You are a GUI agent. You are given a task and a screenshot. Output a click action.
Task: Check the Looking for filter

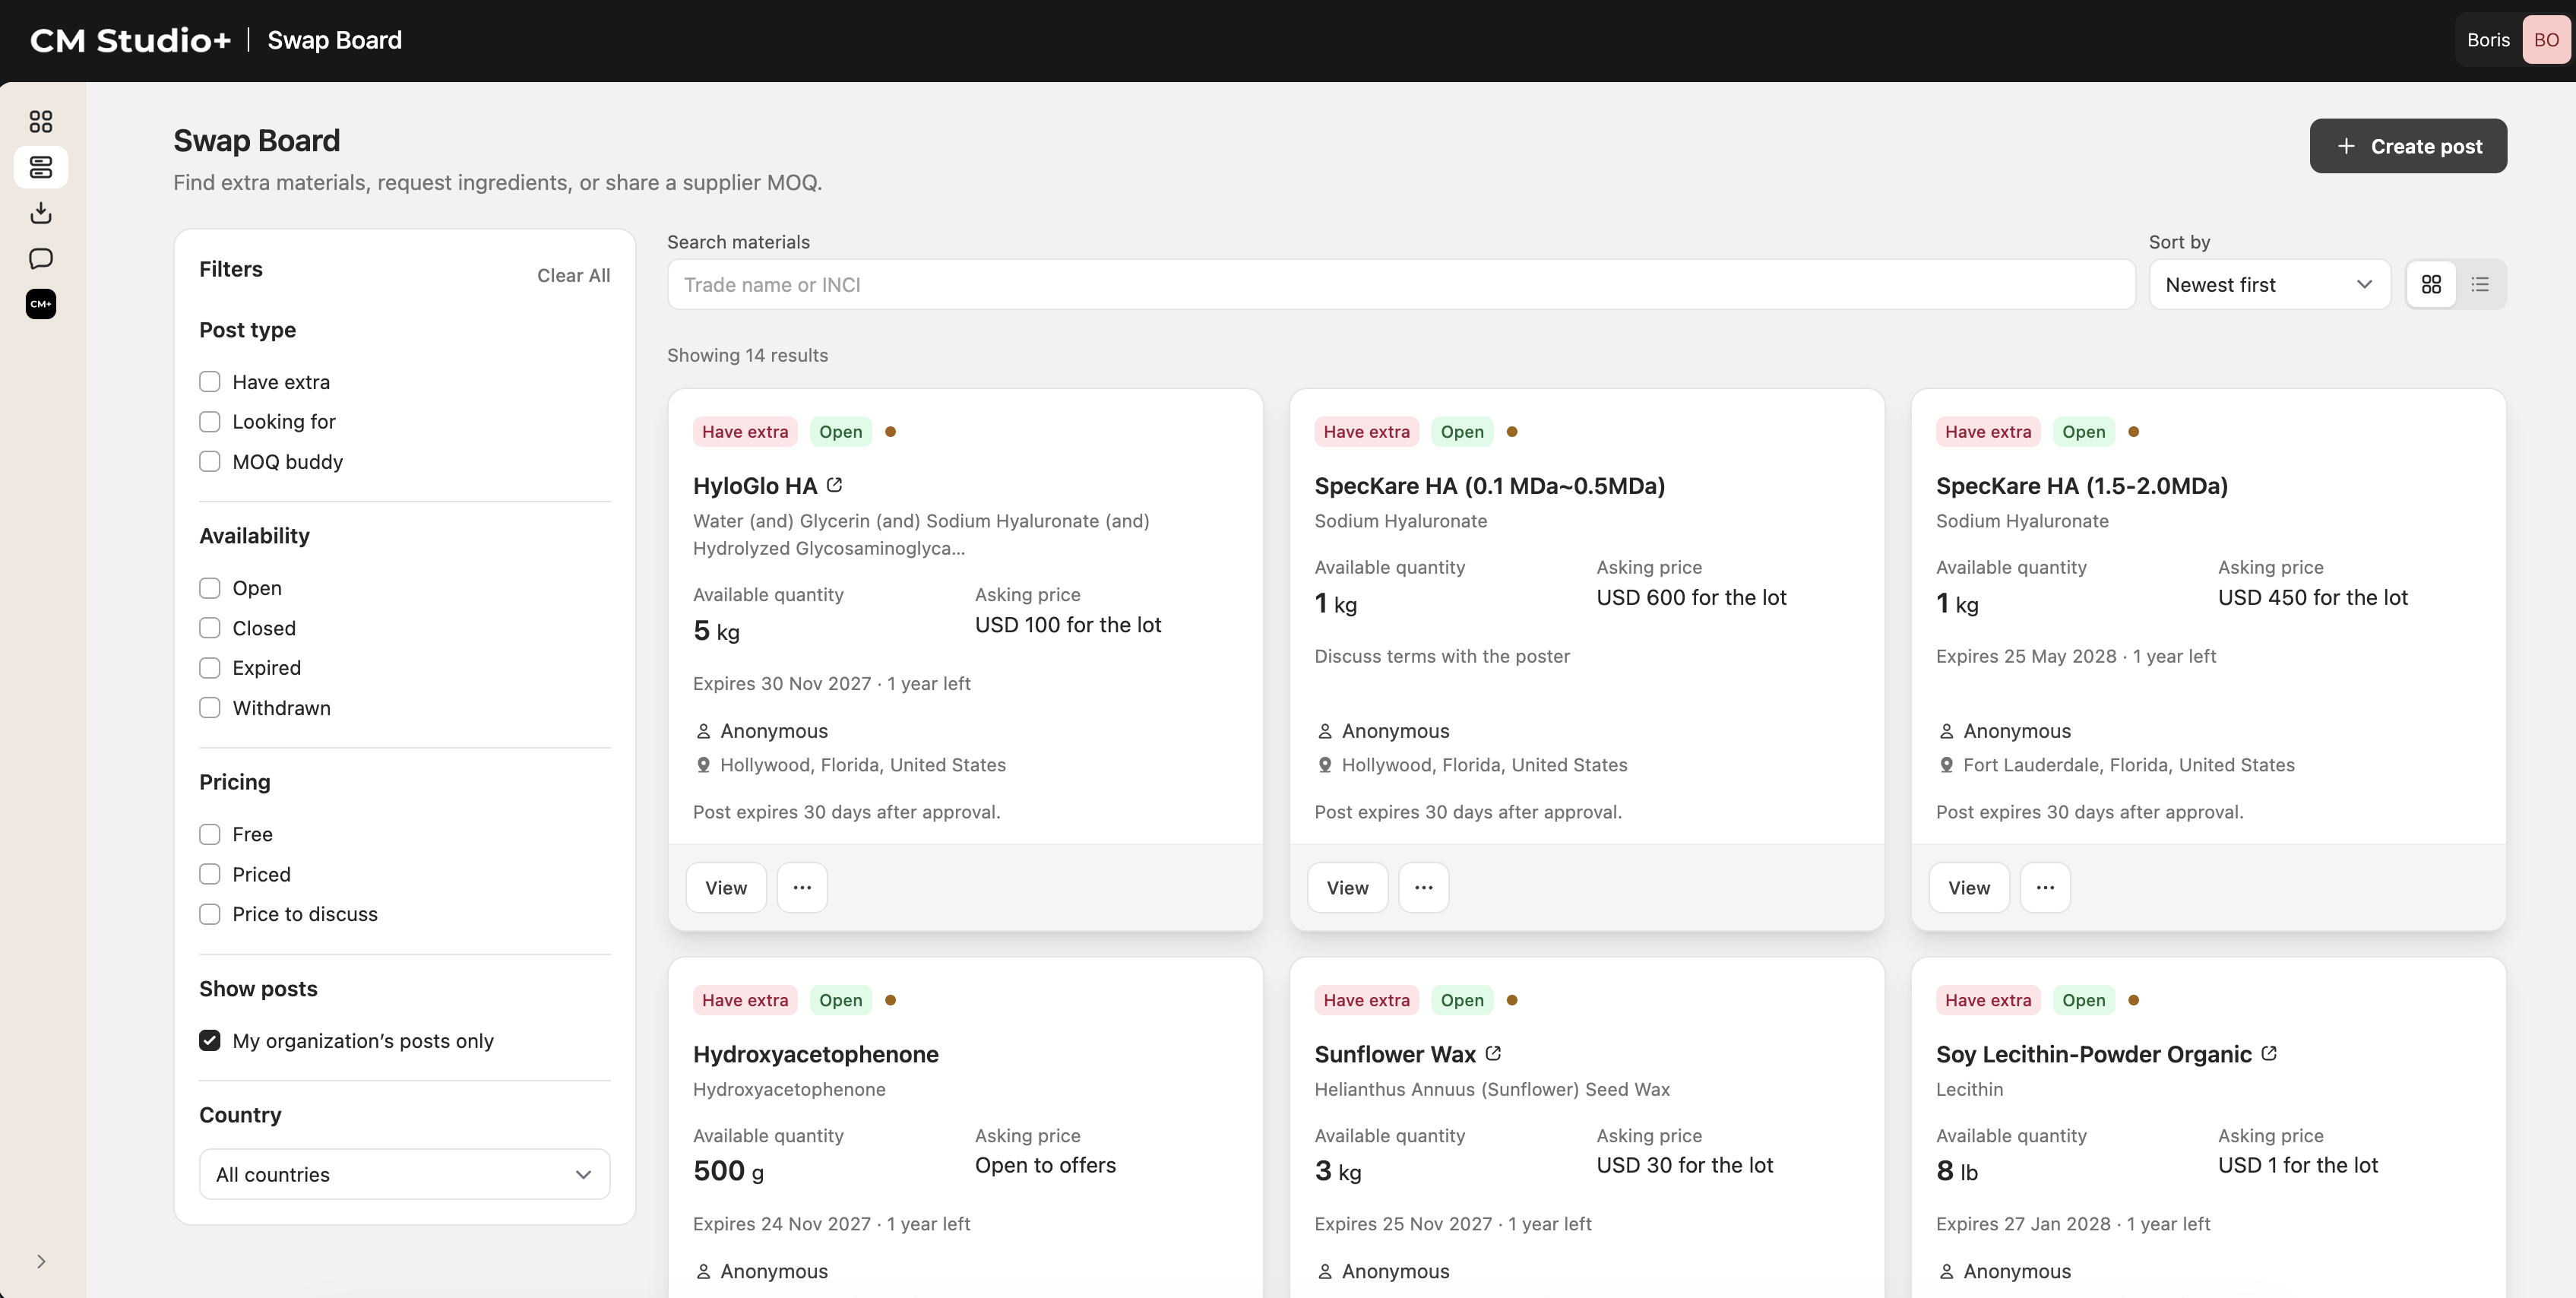209,422
